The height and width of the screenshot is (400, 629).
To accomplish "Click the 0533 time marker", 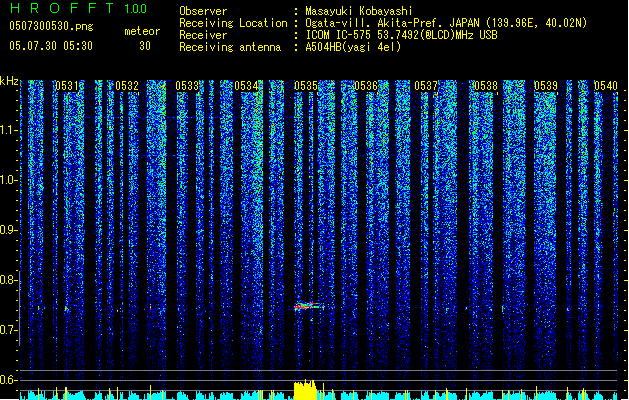I will point(187,86).
